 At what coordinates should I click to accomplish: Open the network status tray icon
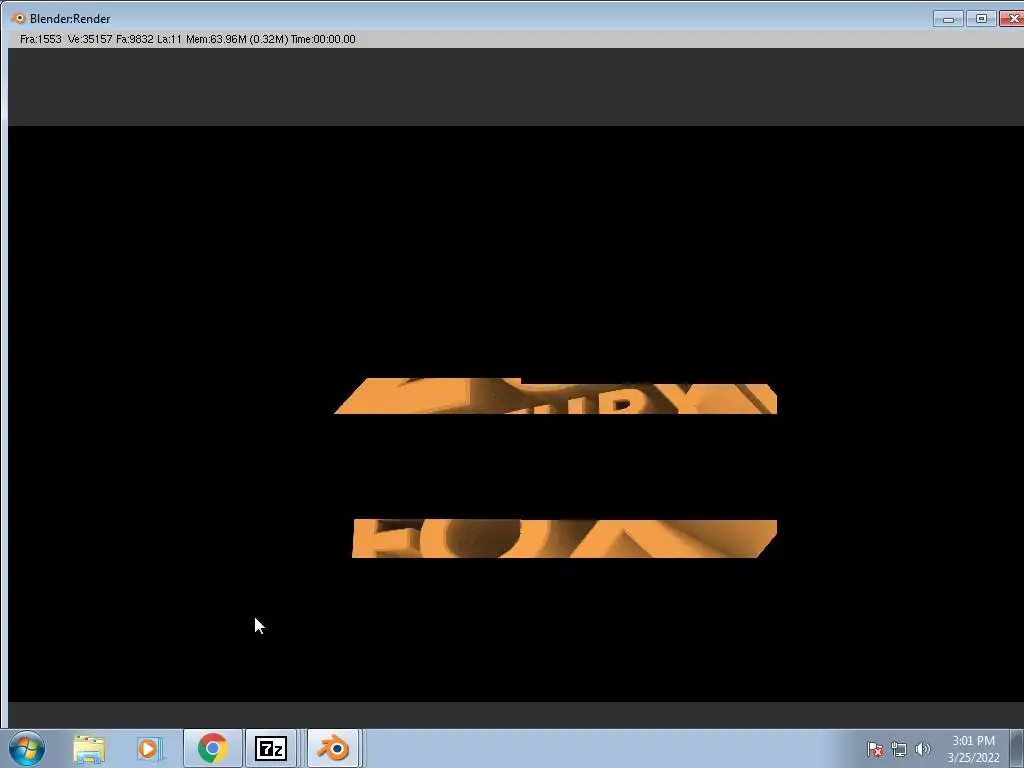[899, 749]
